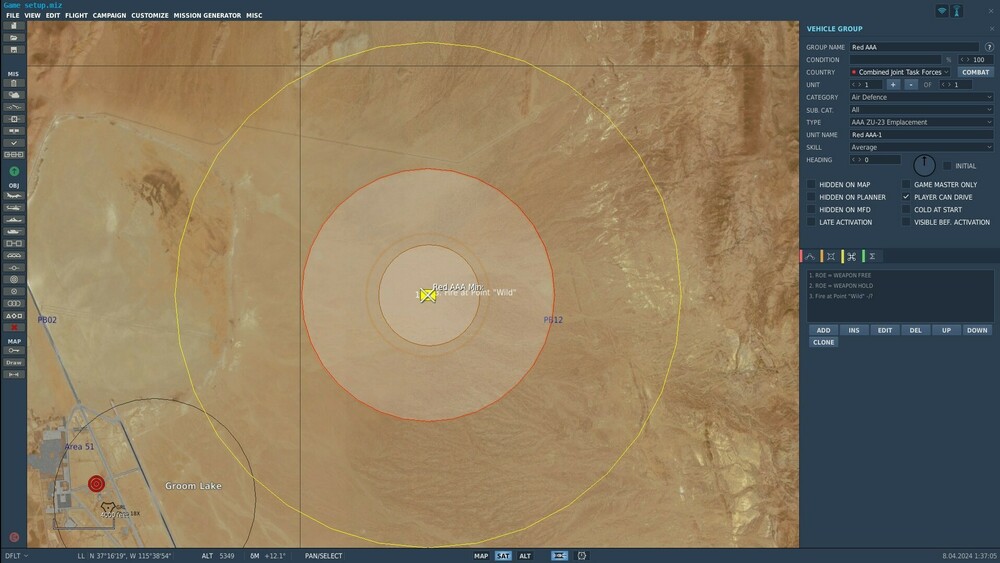
Task: Click the Group Name input field
Action: (x=914, y=47)
